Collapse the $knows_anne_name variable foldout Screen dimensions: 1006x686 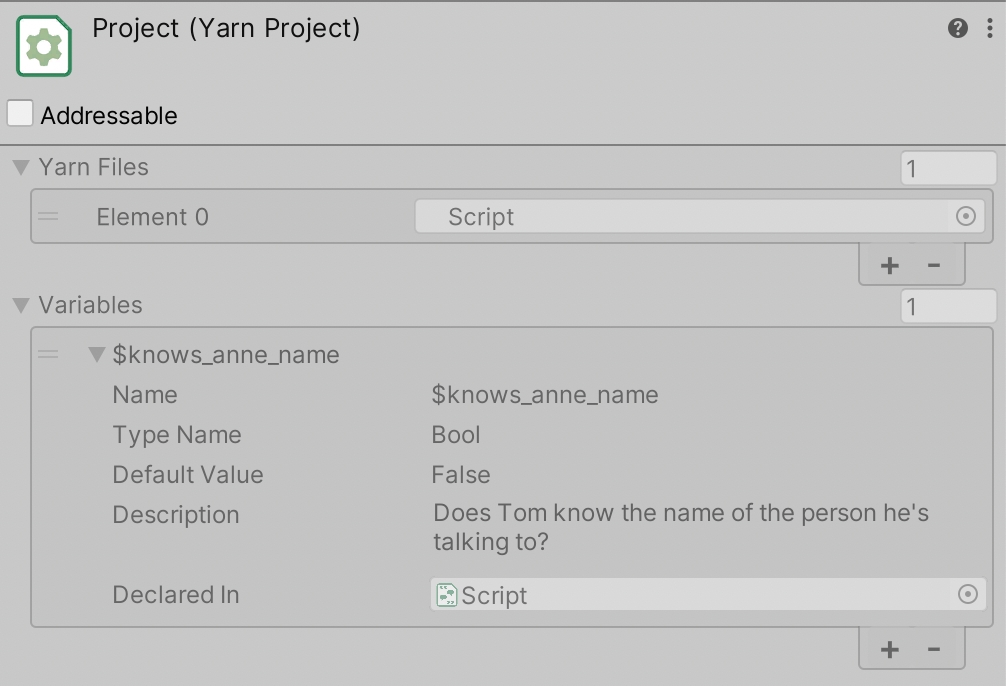[x=97, y=354]
